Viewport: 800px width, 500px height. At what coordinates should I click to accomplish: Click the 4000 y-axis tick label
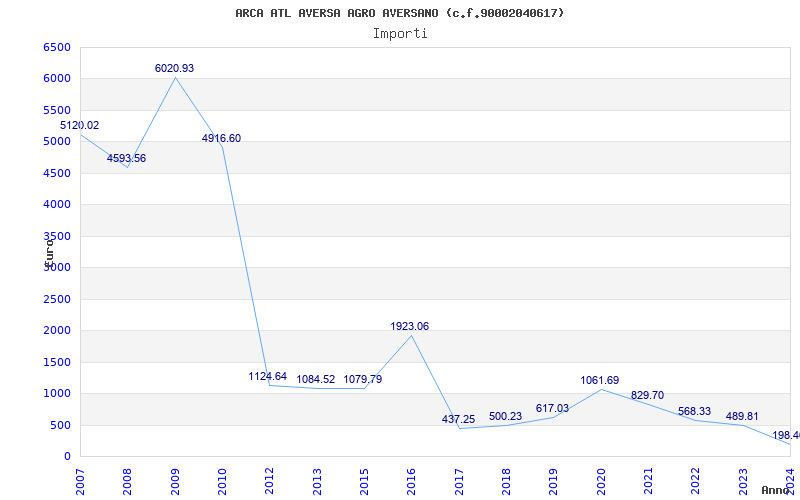tap(57, 205)
